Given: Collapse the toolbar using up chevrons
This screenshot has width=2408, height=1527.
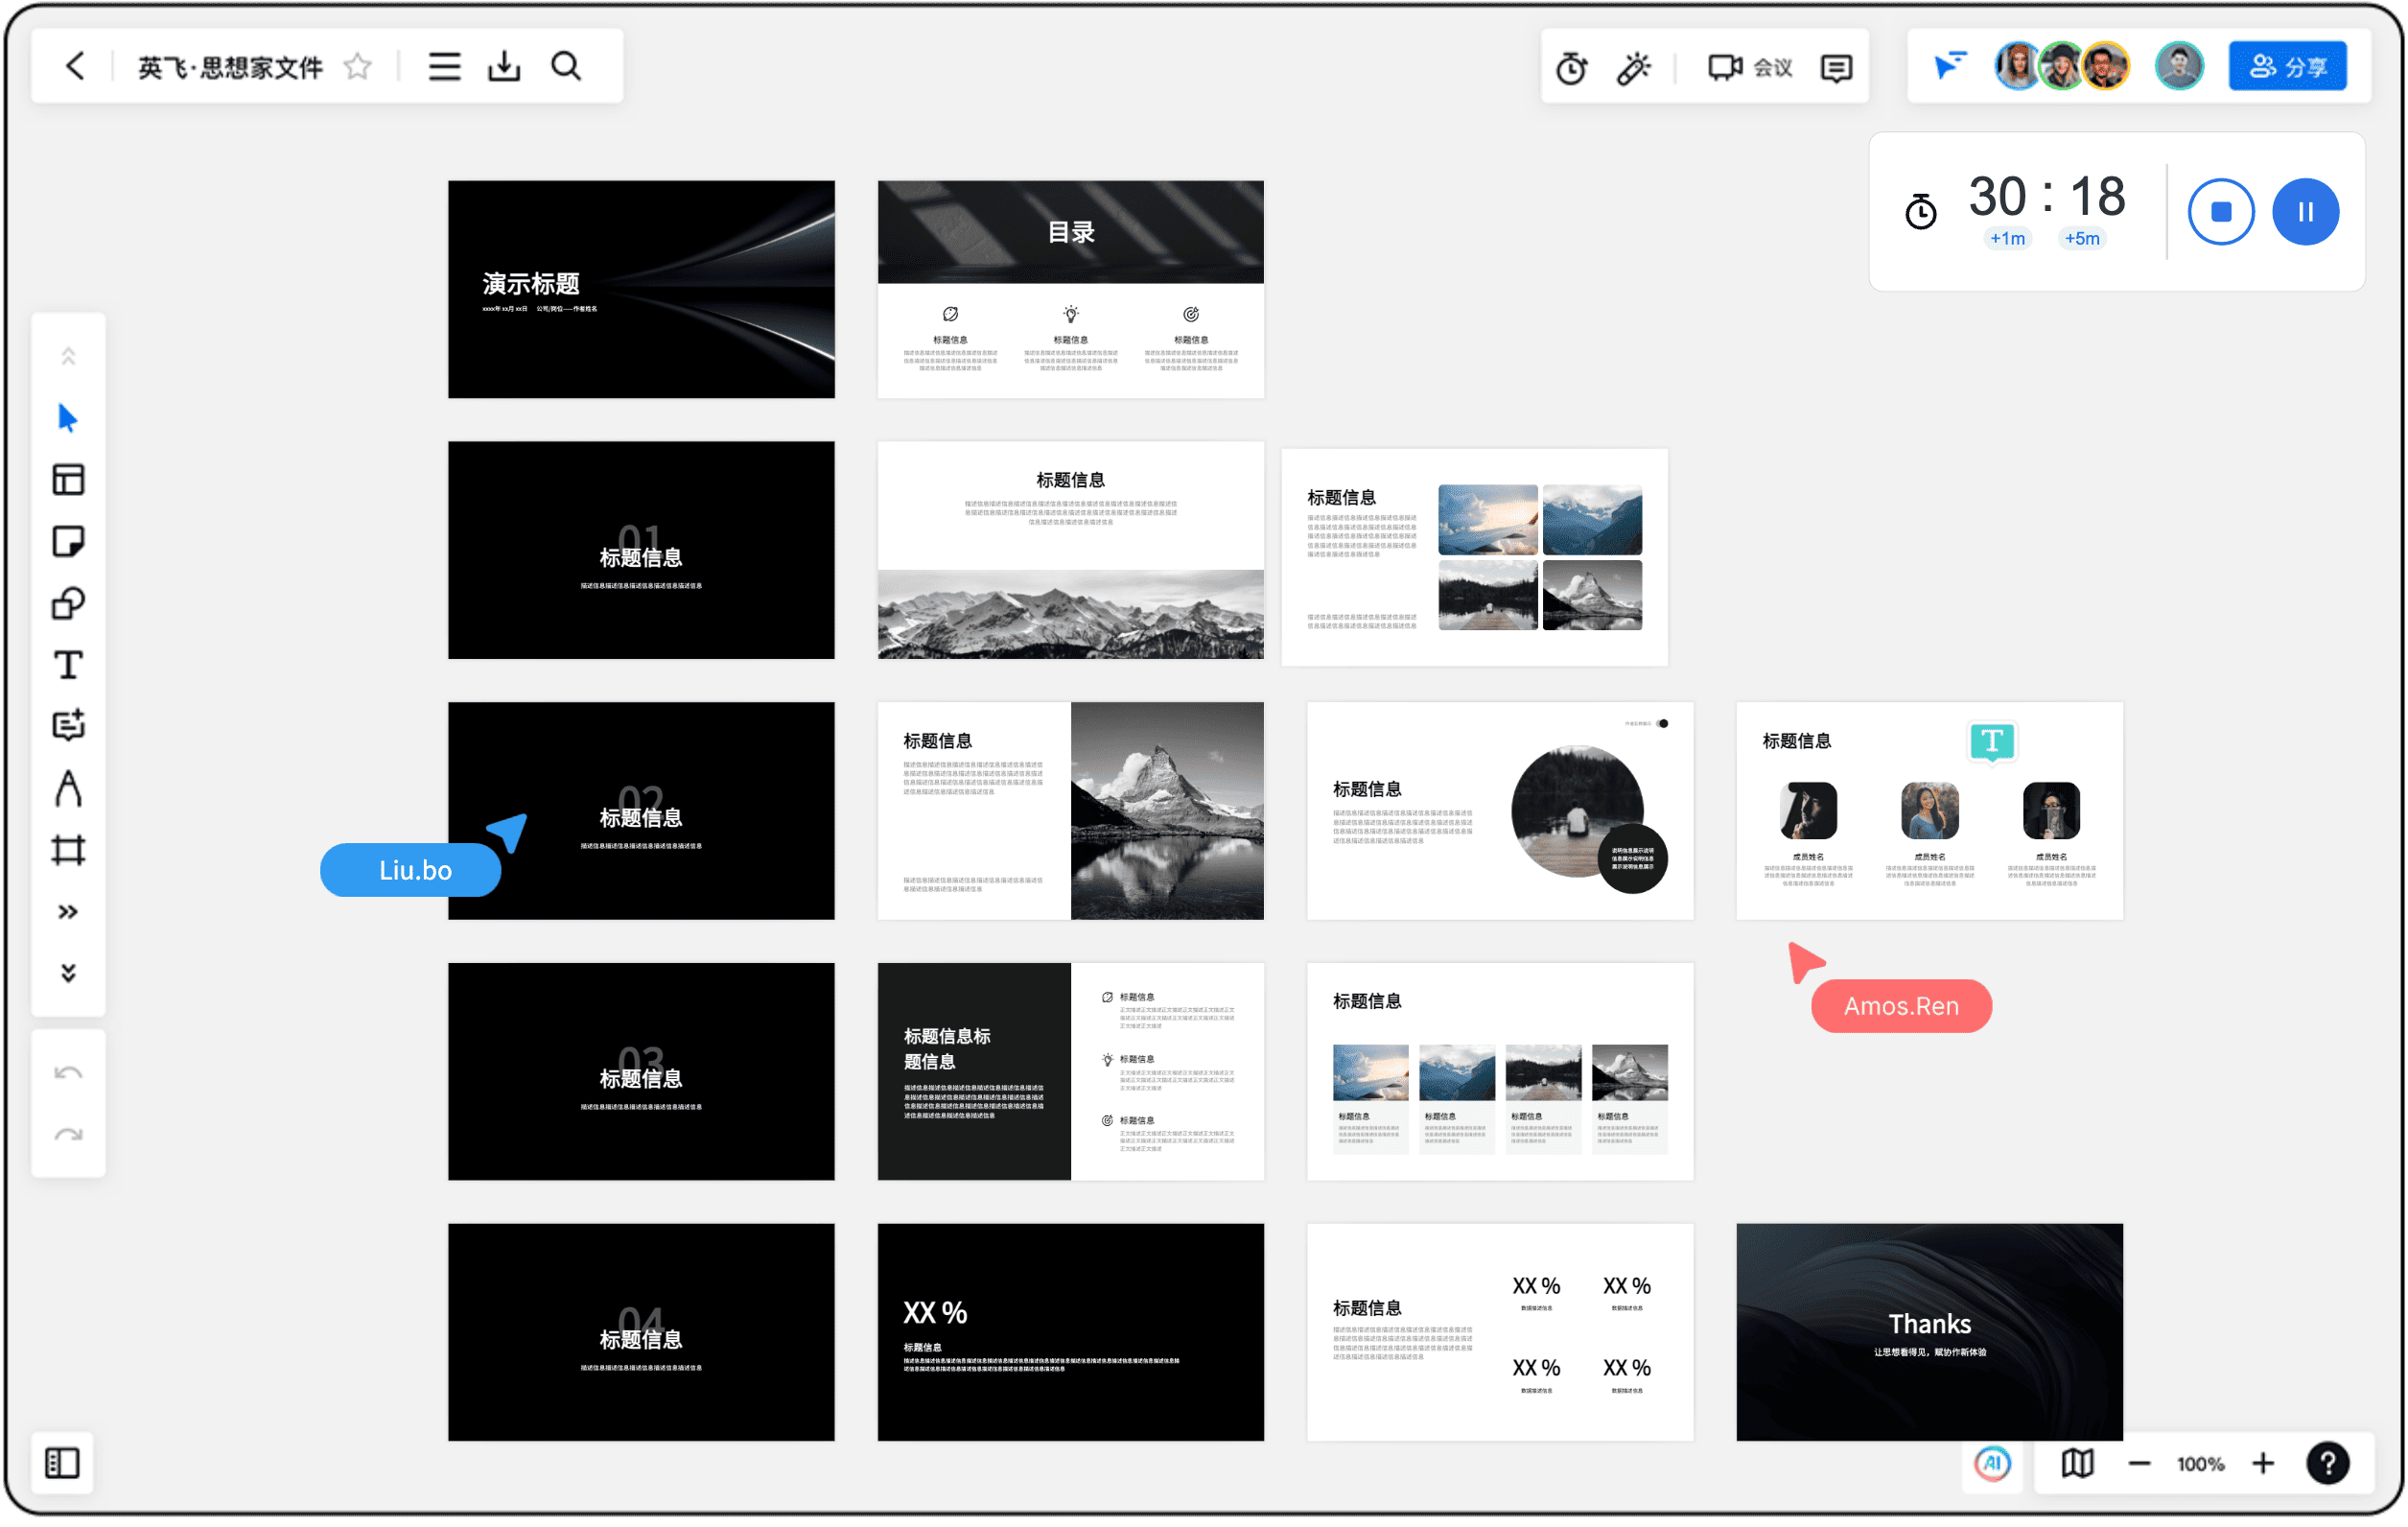Looking at the screenshot, I should pos(68,356).
